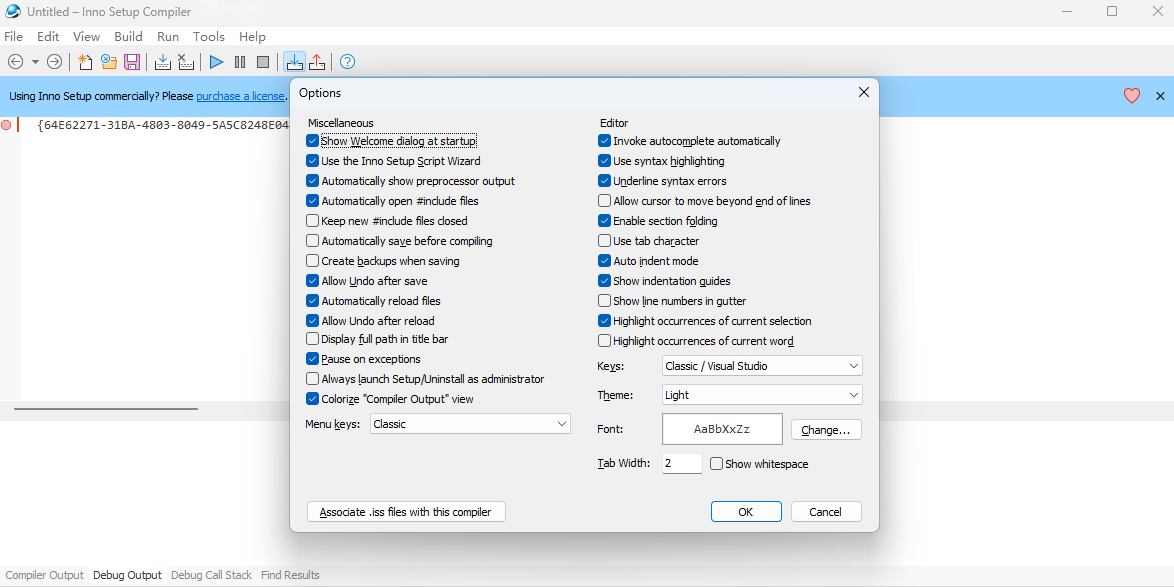
Task: Open an existing script
Action: (108, 61)
